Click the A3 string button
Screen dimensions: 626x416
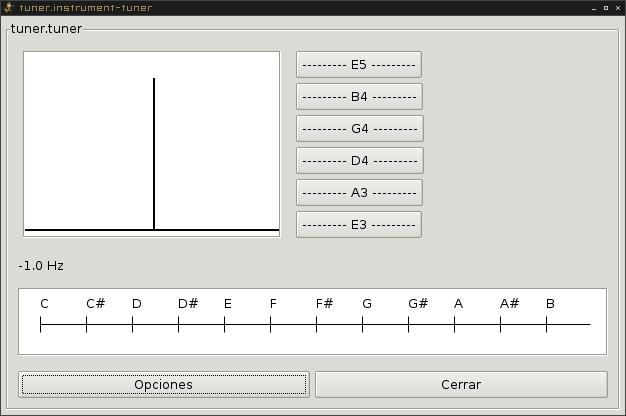click(359, 193)
